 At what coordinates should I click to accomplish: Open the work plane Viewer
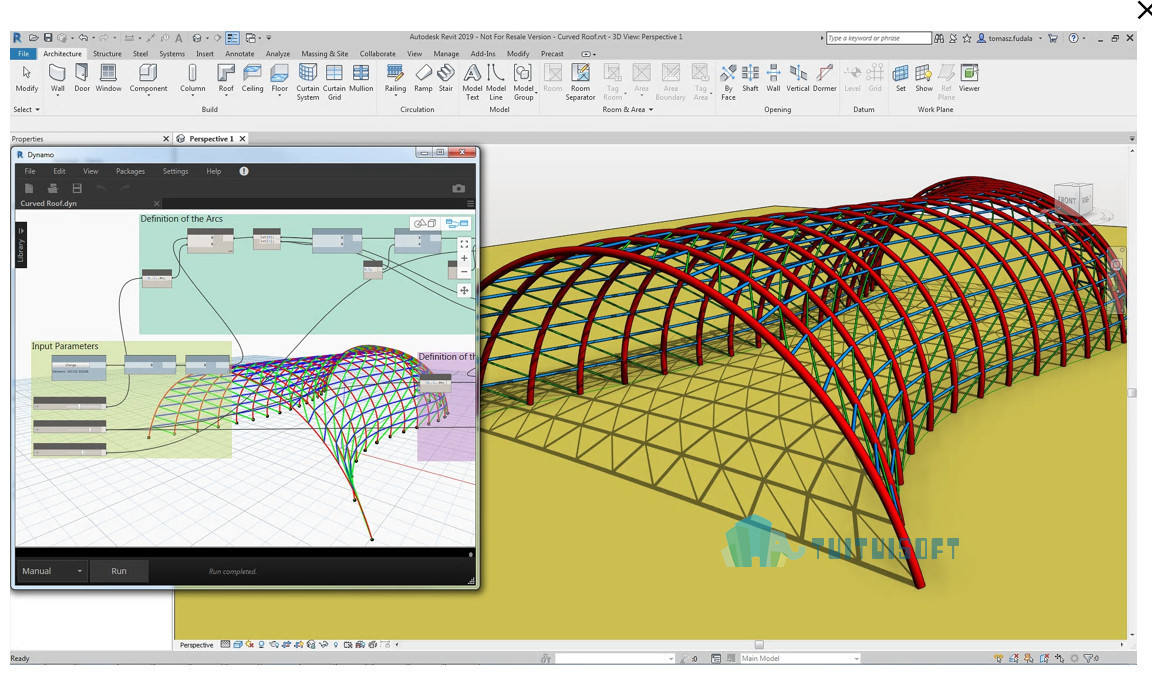pyautogui.click(x=969, y=78)
